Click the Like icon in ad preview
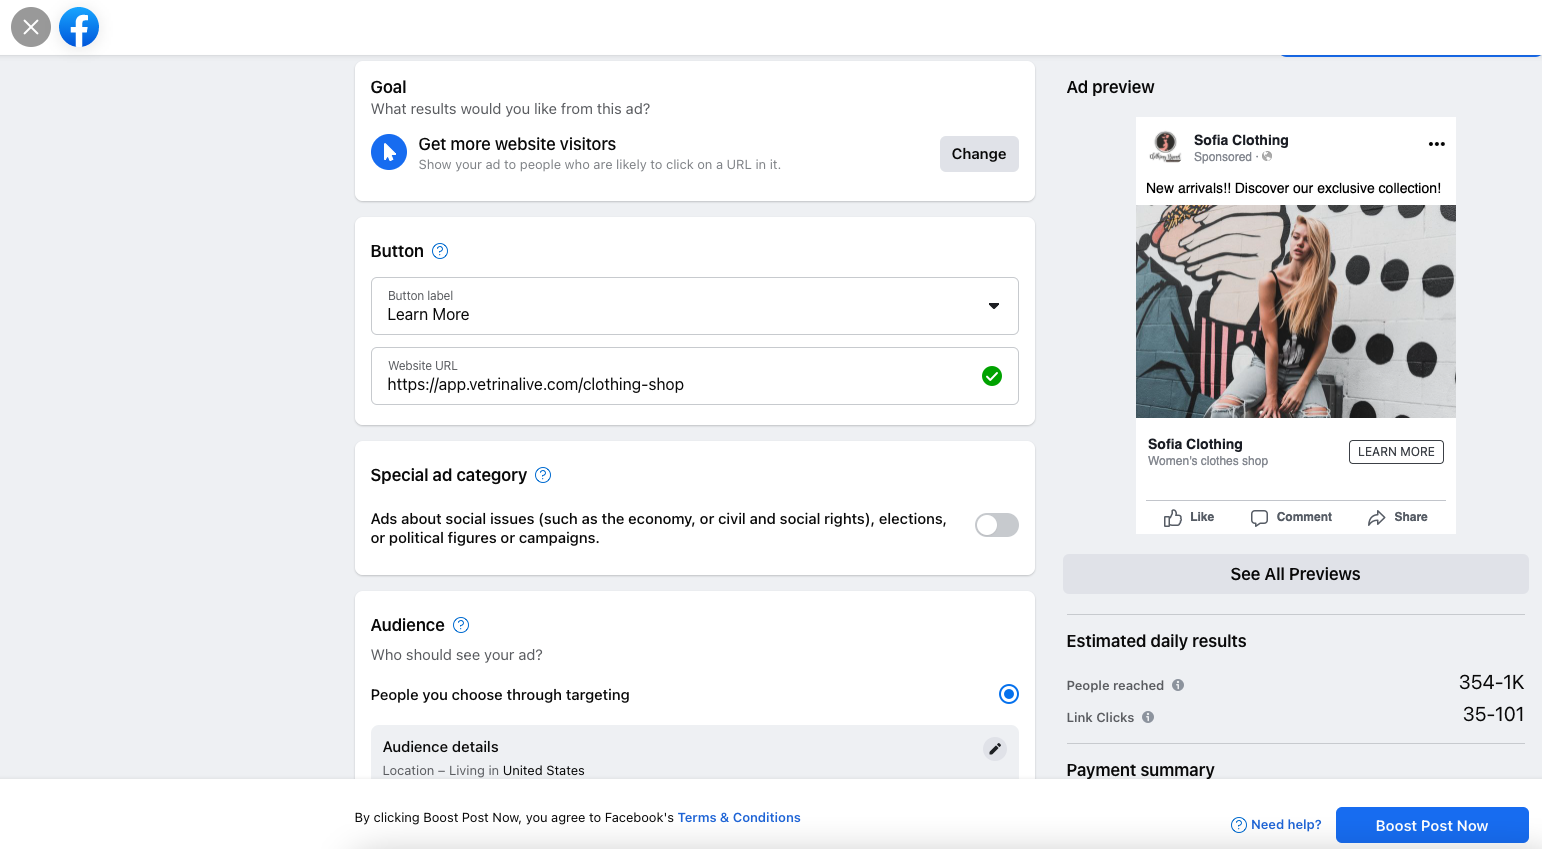 (1173, 517)
